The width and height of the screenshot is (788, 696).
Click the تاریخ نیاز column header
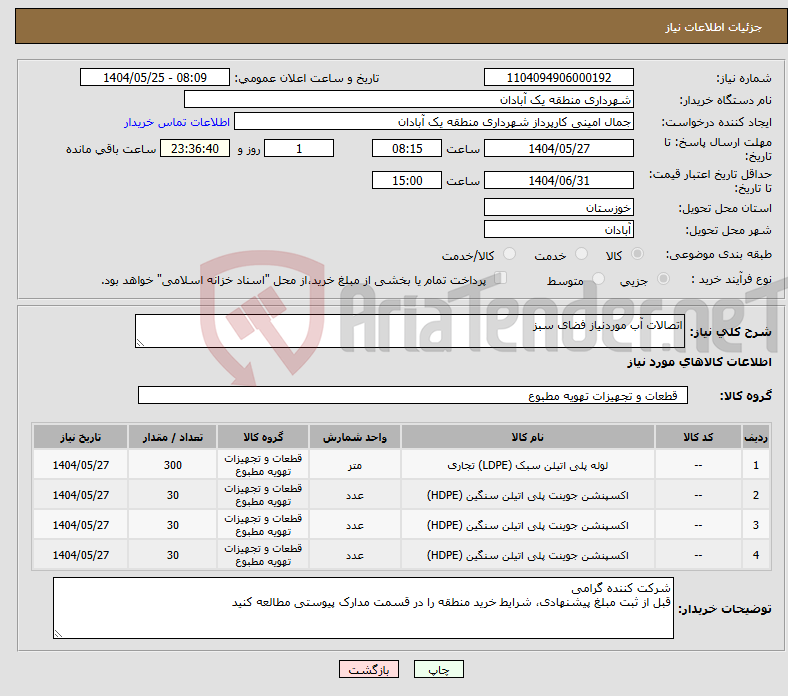click(x=80, y=437)
